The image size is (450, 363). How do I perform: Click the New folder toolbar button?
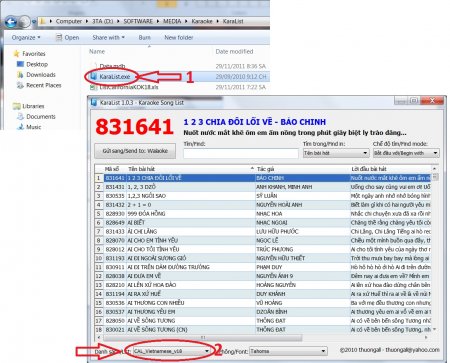(179, 38)
